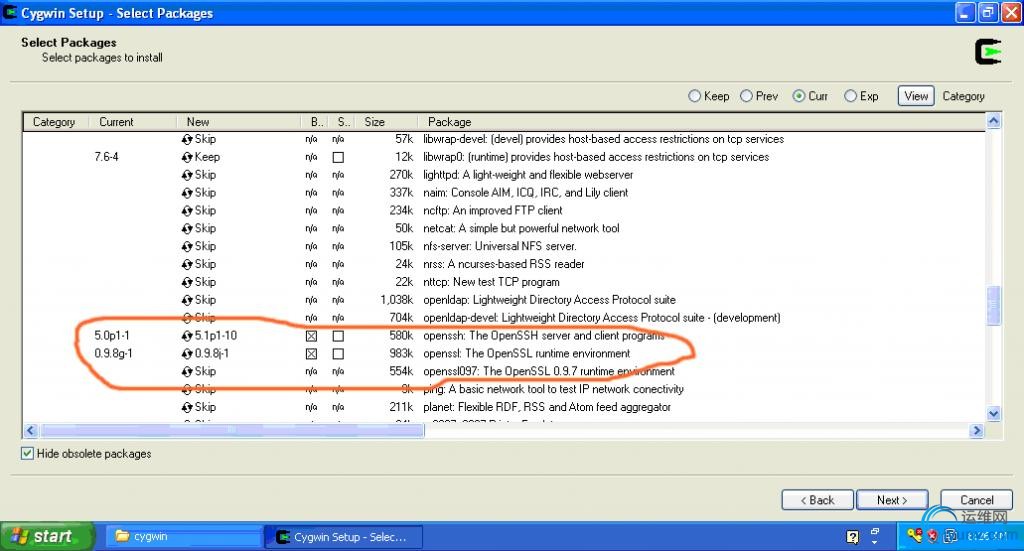Cycle the Skip icon for openldap
The height and width of the screenshot is (551, 1024).
click(x=187, y=300)
